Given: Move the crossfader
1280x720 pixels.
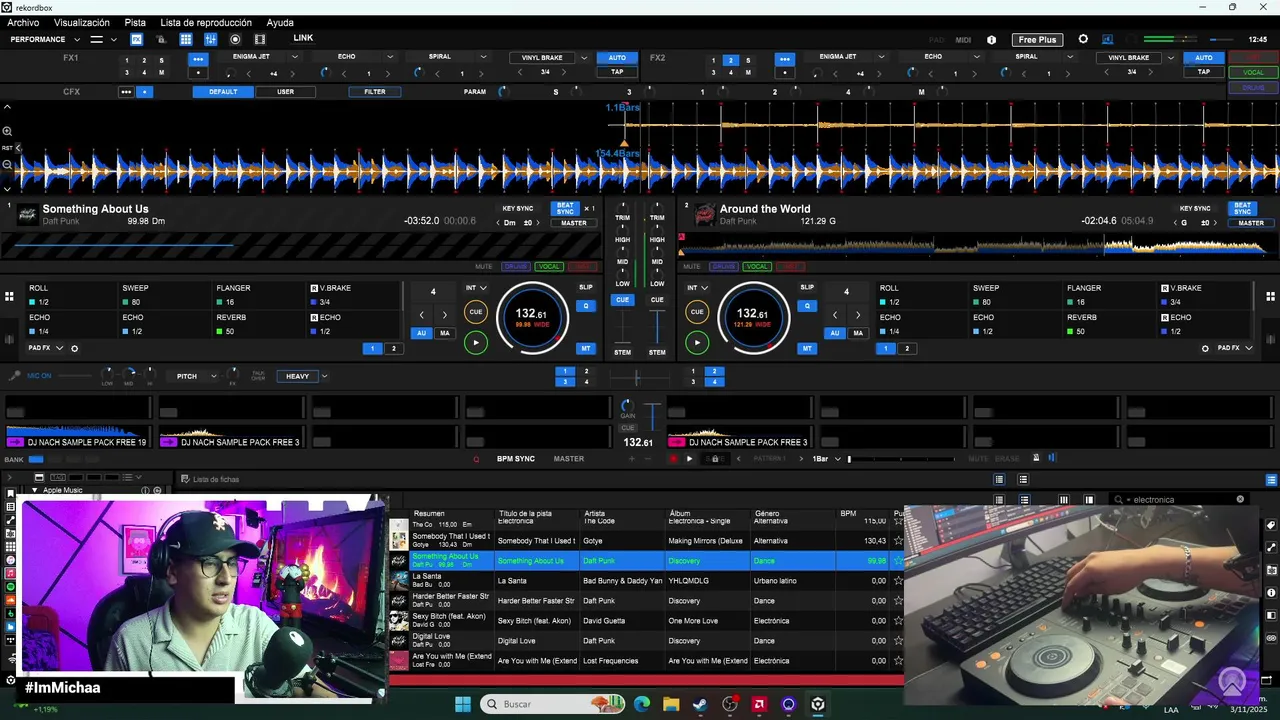Looking at the screenshot, I should coord(637,377).
